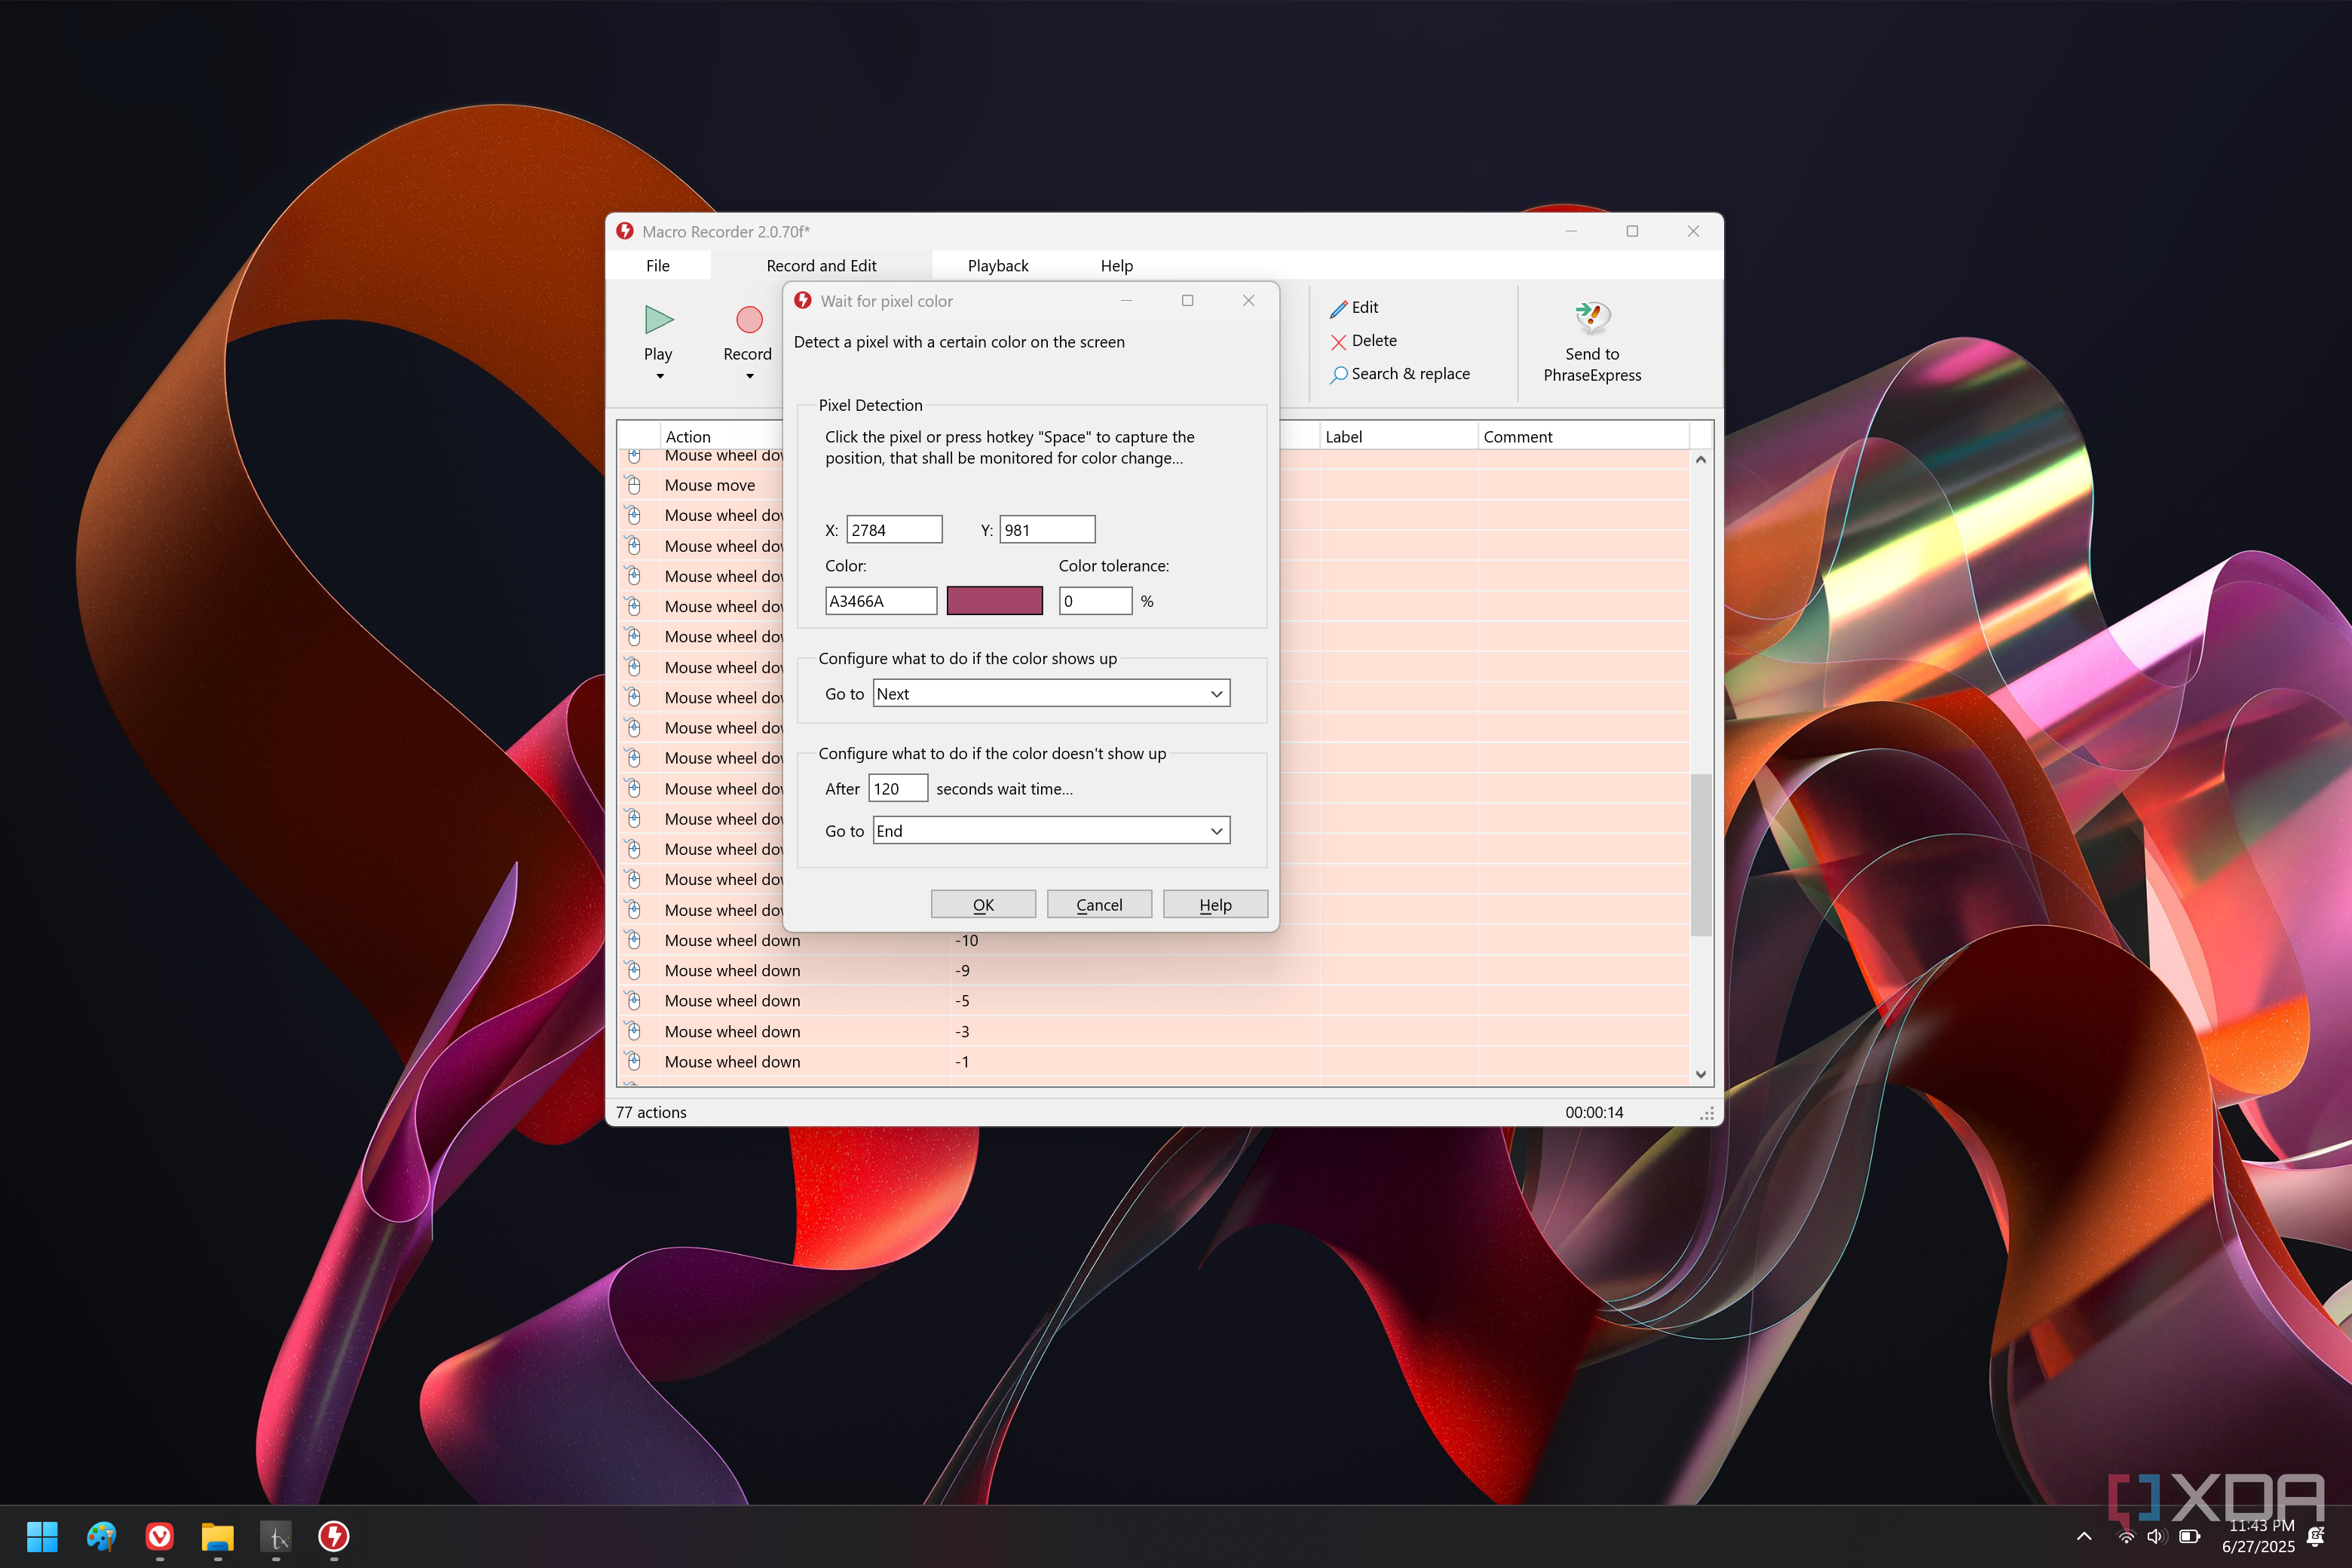Select Mouse wheel down row with -9

pos(1154,971)
